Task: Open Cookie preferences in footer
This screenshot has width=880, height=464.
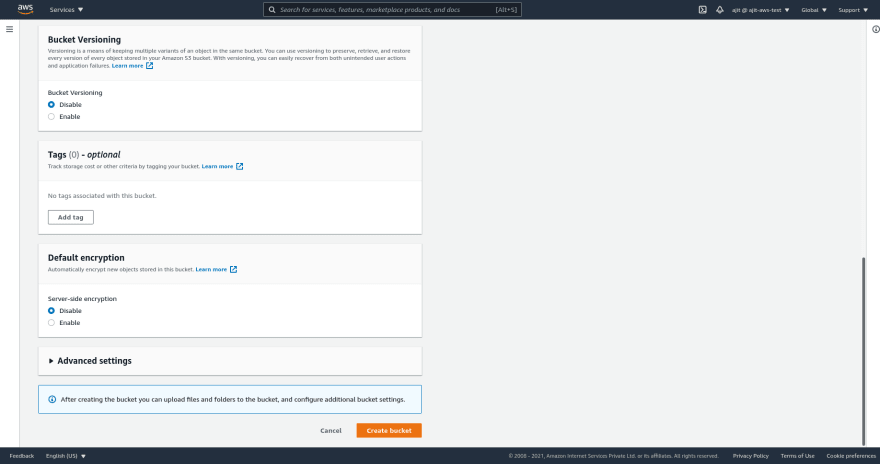Action: click(x=851, y=456)
